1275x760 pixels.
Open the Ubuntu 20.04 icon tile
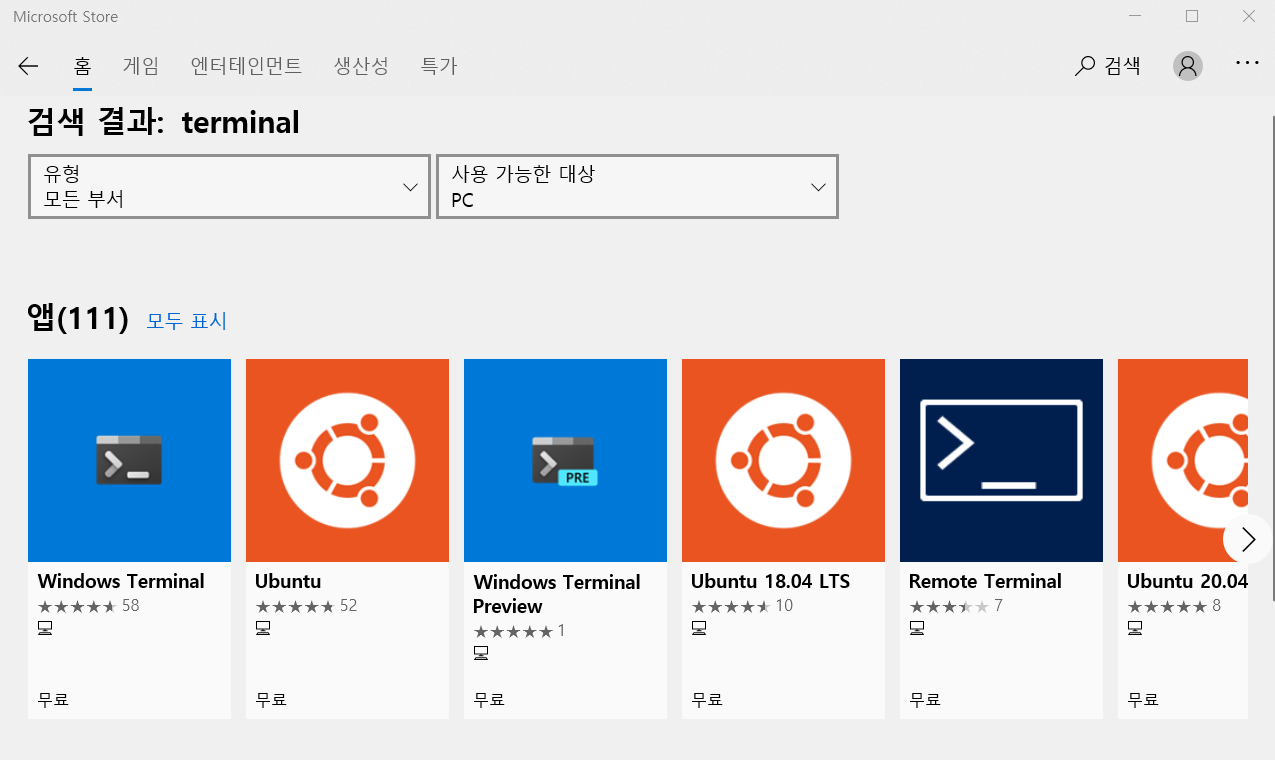coord(1183,460)
